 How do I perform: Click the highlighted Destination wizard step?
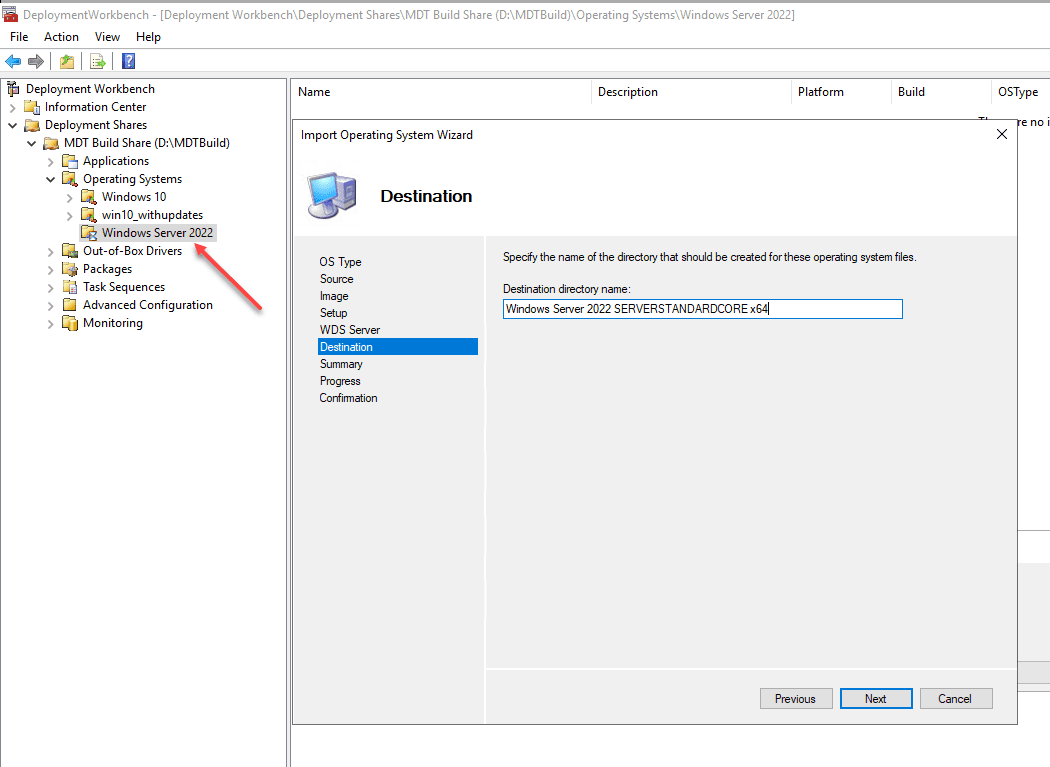pyautogui.click(x=398, y=346)
